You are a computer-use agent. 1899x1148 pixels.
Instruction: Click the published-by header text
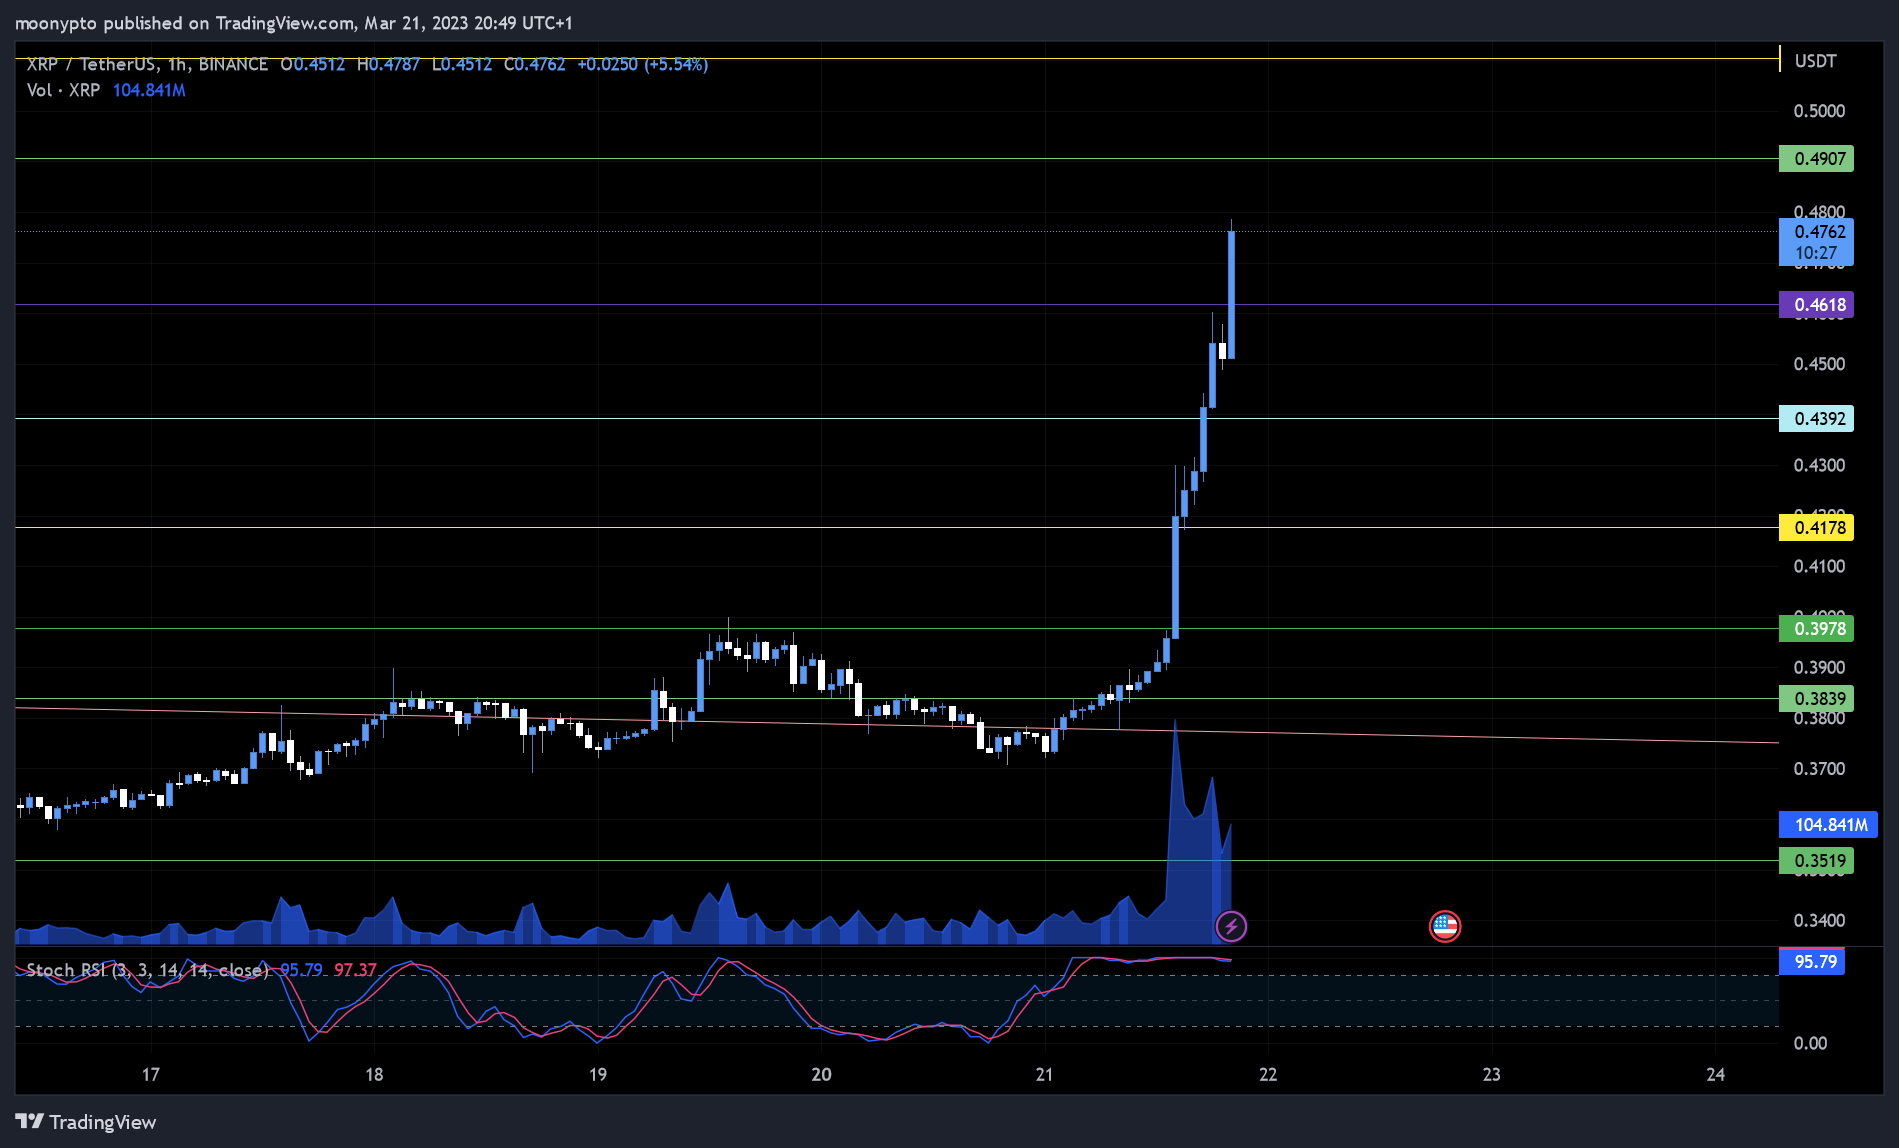pyautogui.click(x=294, y=23)
